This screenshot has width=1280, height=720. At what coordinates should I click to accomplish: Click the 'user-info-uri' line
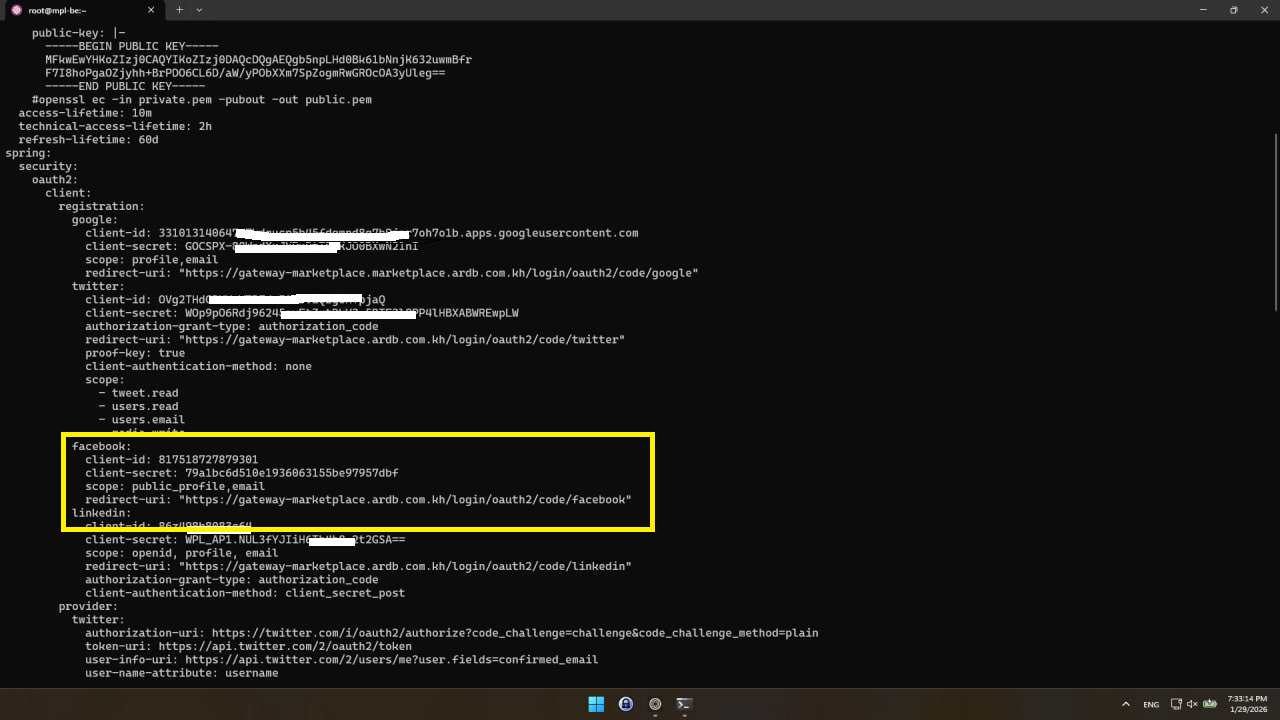pyautogui.click(x=342, y=660)
